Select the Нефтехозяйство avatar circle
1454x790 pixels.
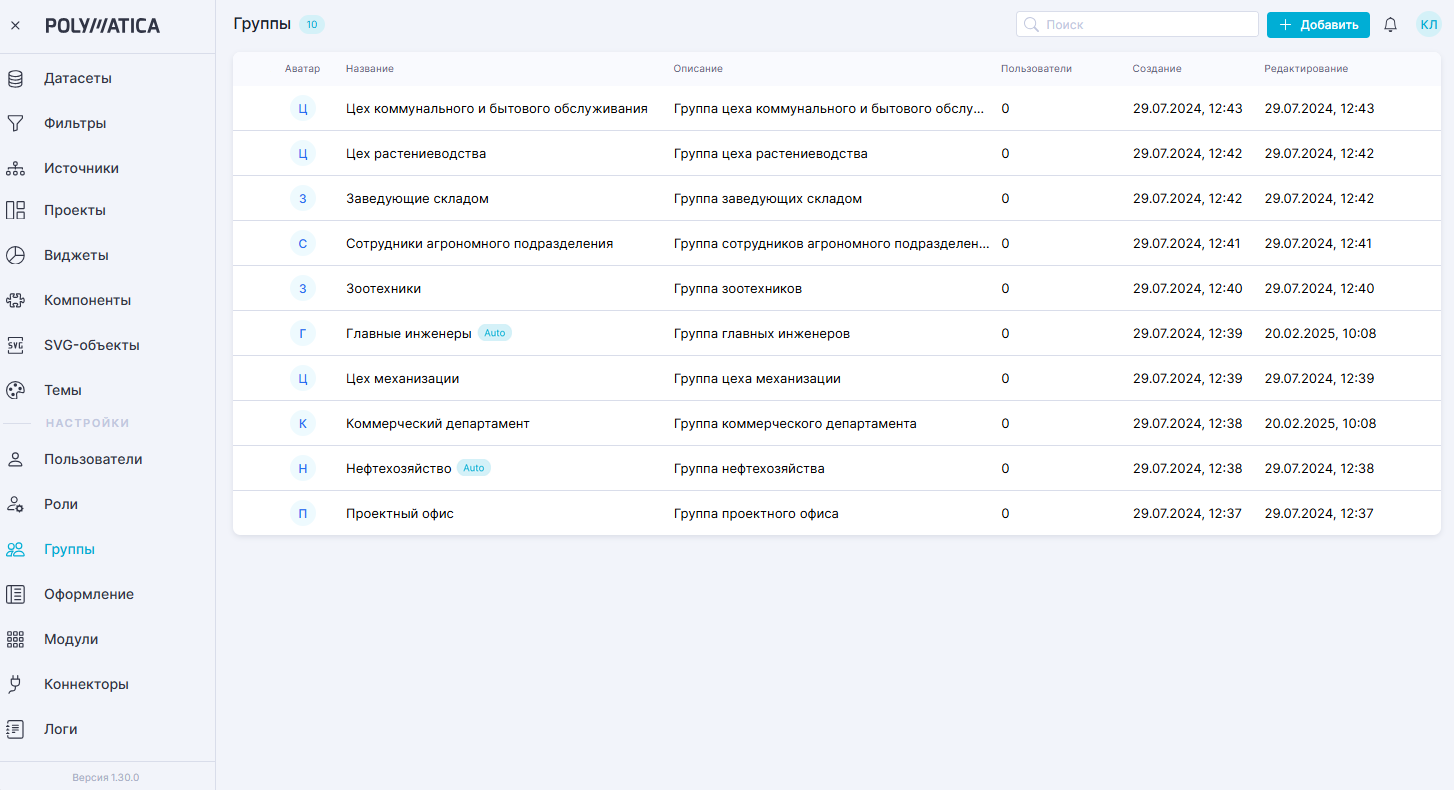click(303, 468)
